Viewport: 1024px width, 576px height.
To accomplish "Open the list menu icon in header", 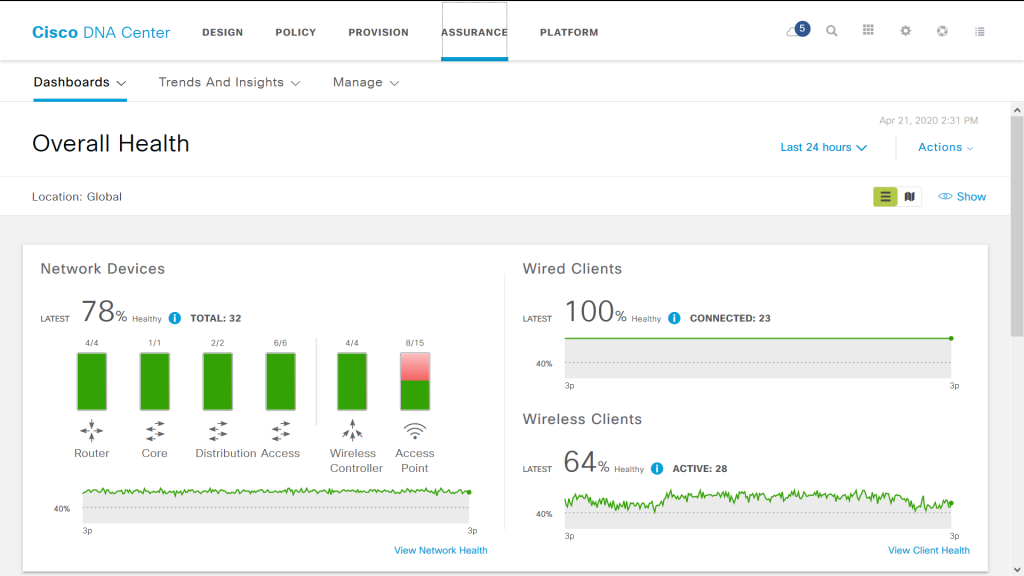I will click(980, 31).
